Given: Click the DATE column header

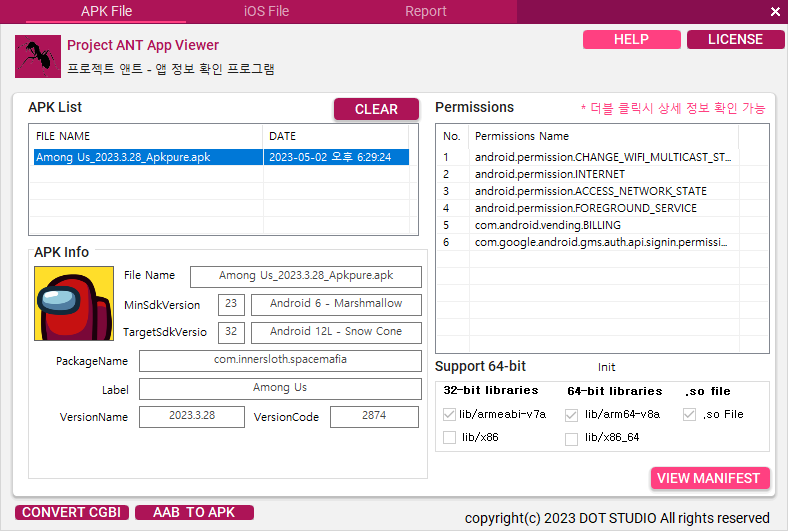Looking at the screenshot, I should [335, 136].
